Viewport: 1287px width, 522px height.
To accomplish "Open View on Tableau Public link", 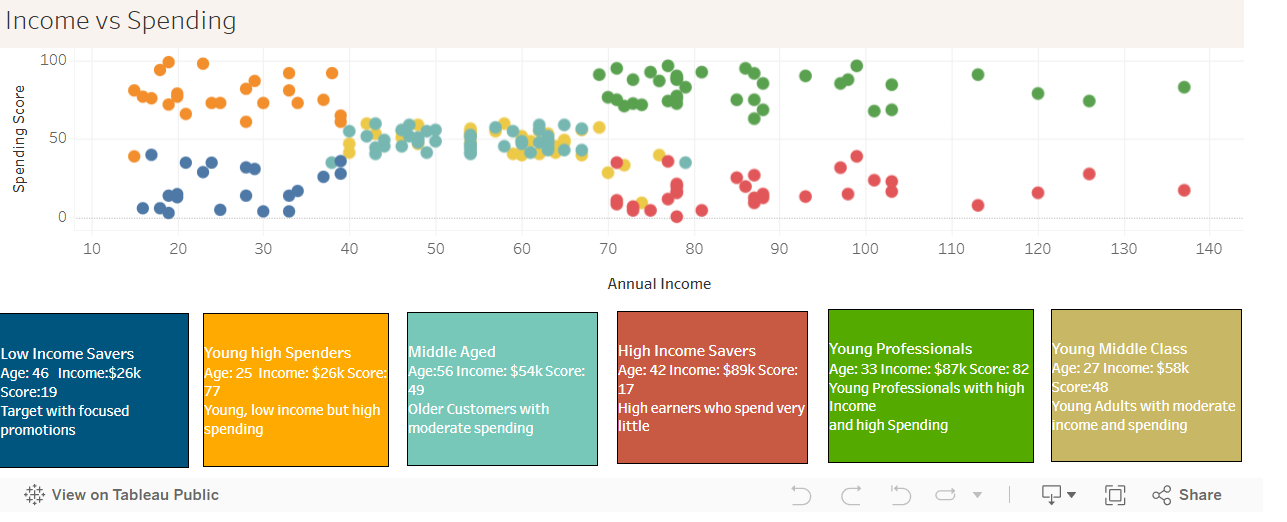I will tap(135, 495).
